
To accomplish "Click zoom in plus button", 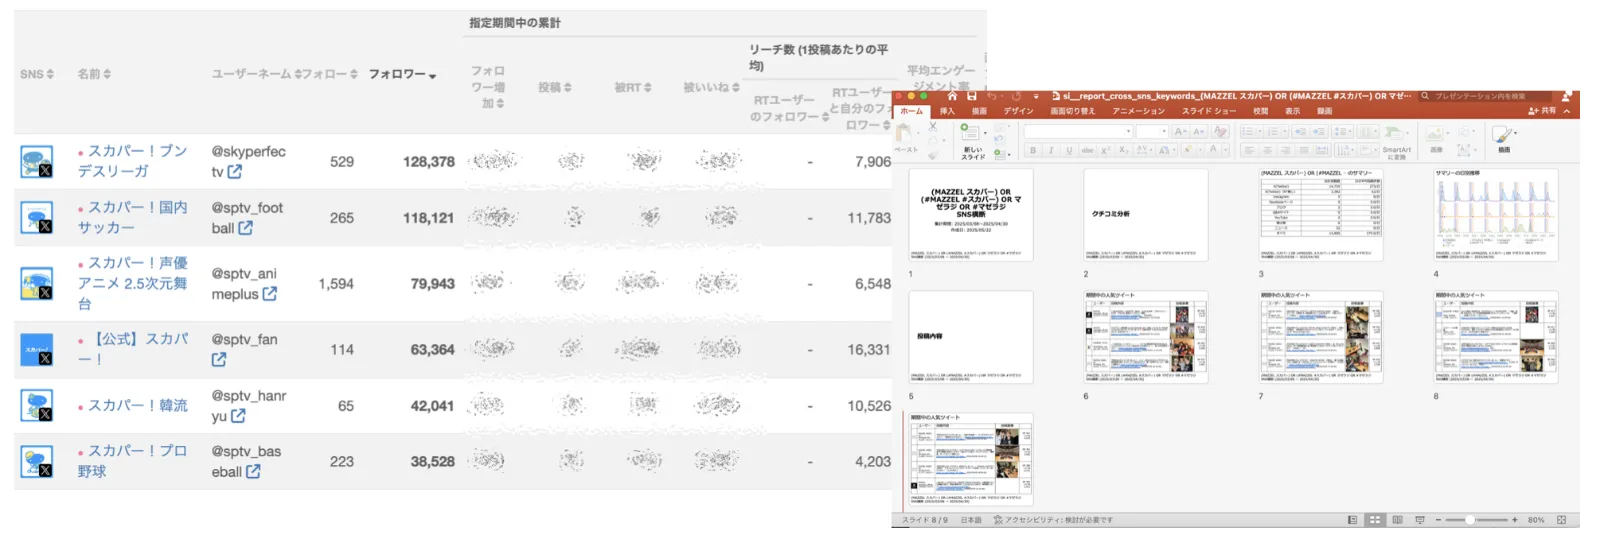I will point(1515,520).
